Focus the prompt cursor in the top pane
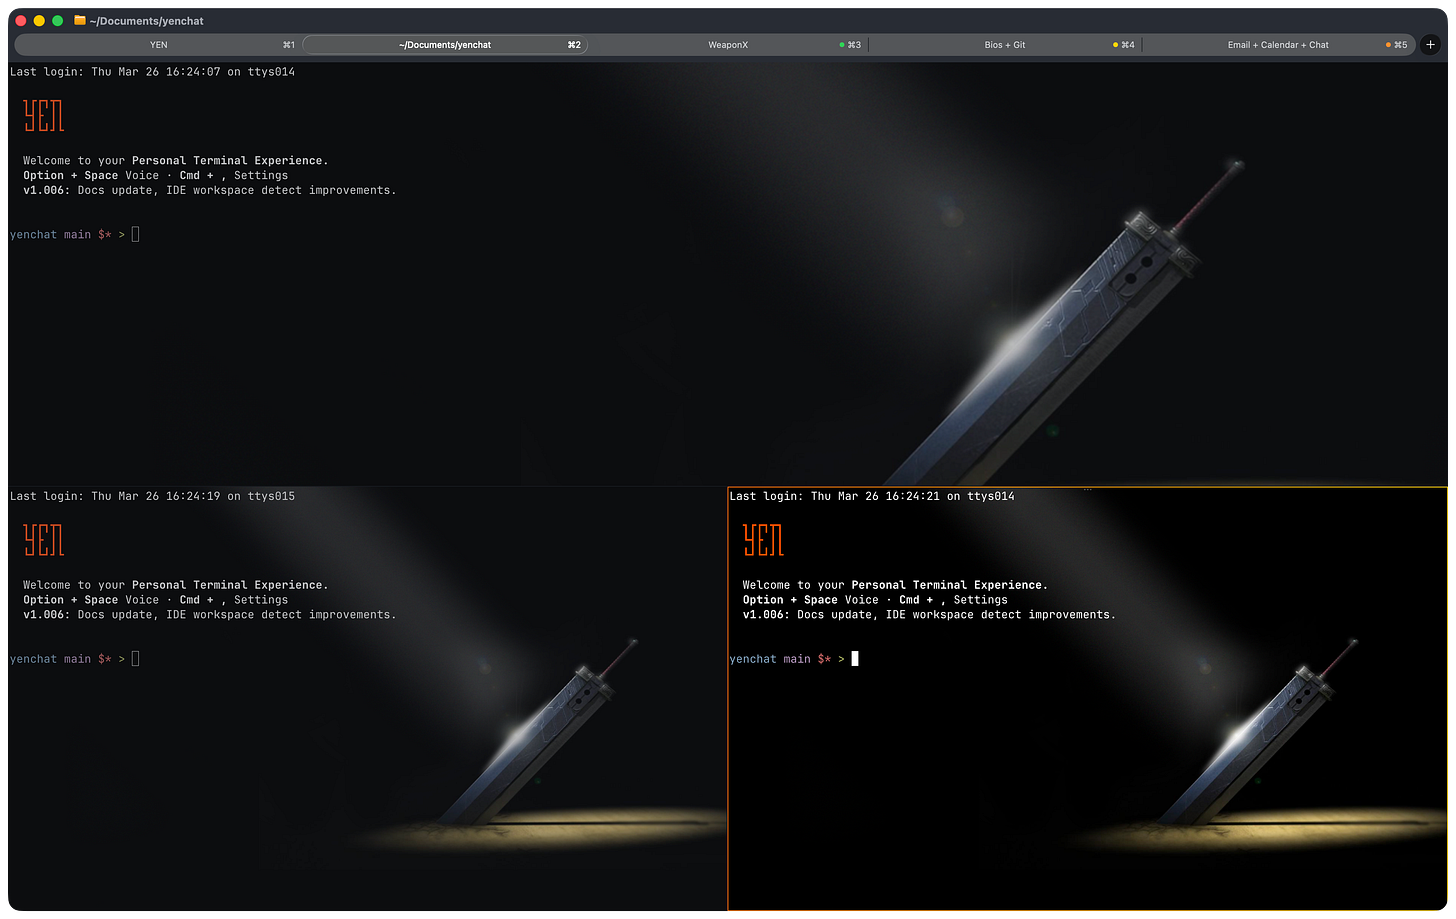1456x919 pixels. (136, 234)
